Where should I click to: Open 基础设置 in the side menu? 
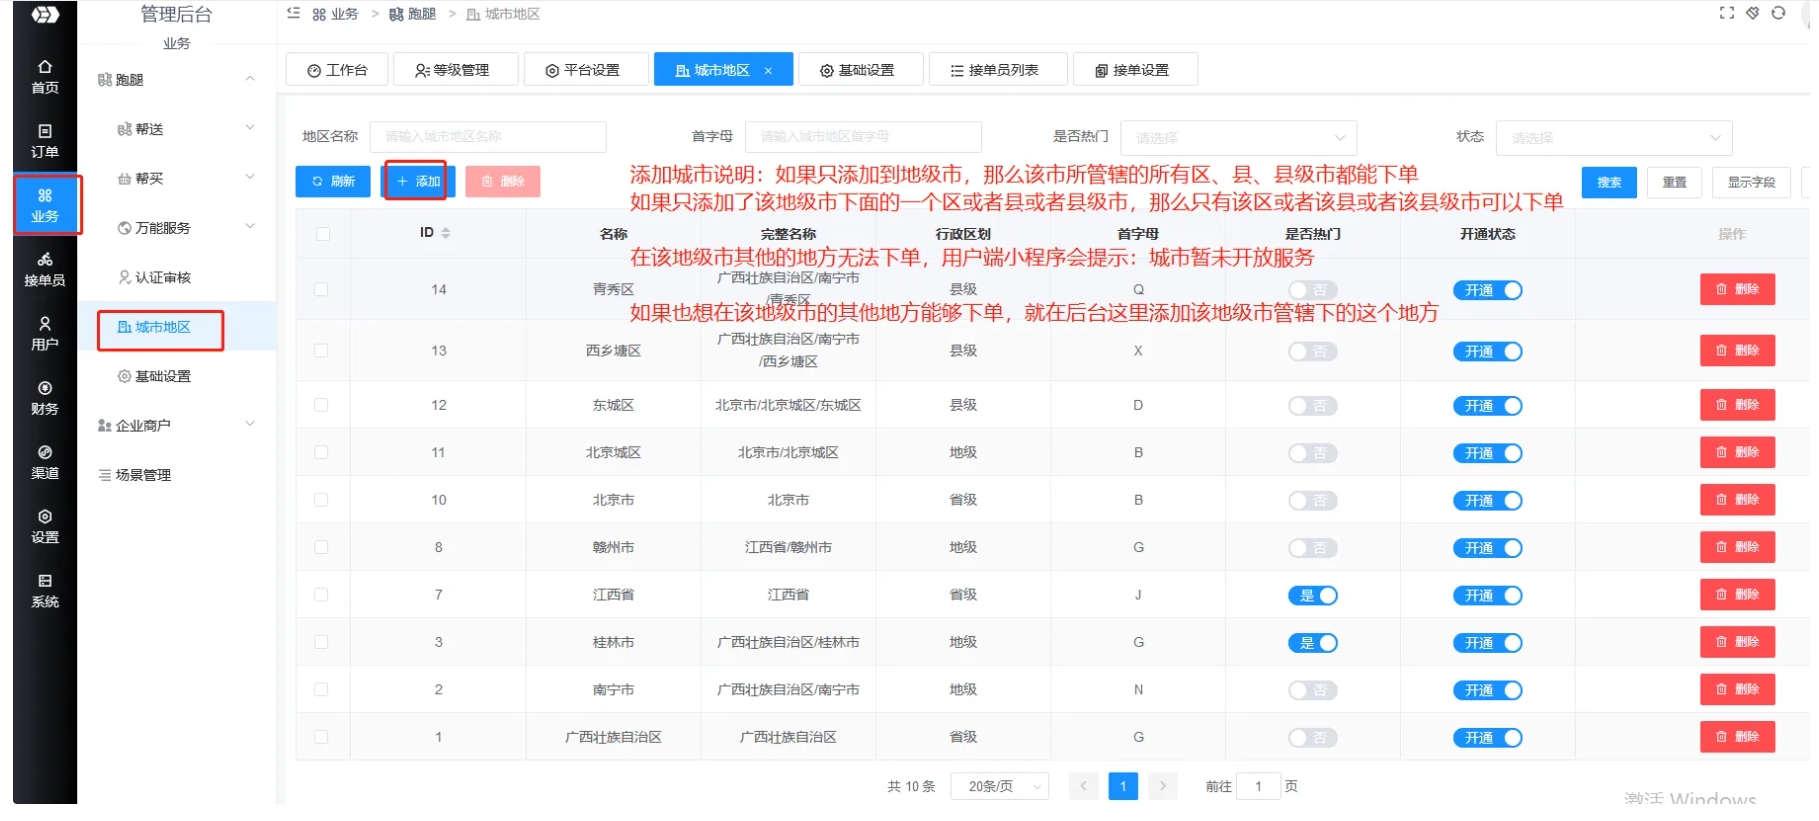pyautogui.click(x=154, y=376)
